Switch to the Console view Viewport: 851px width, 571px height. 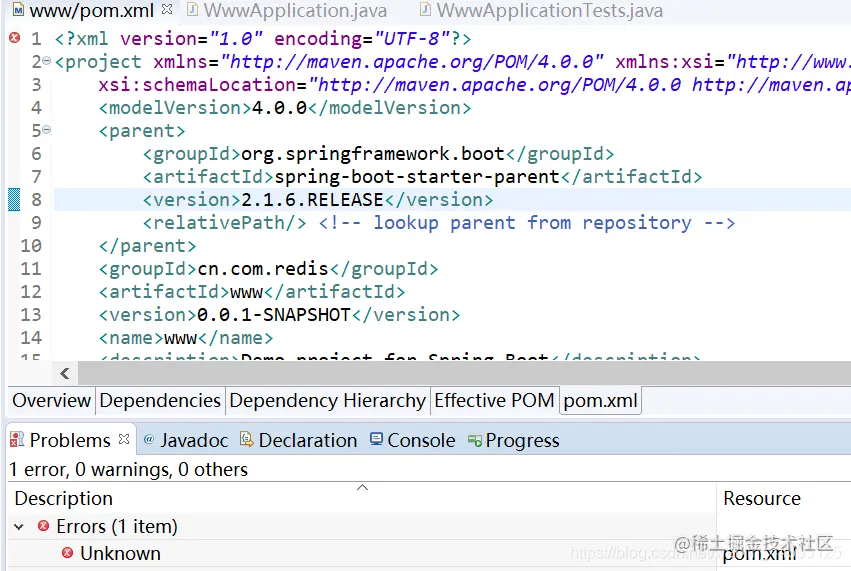(x=412, y=440)
